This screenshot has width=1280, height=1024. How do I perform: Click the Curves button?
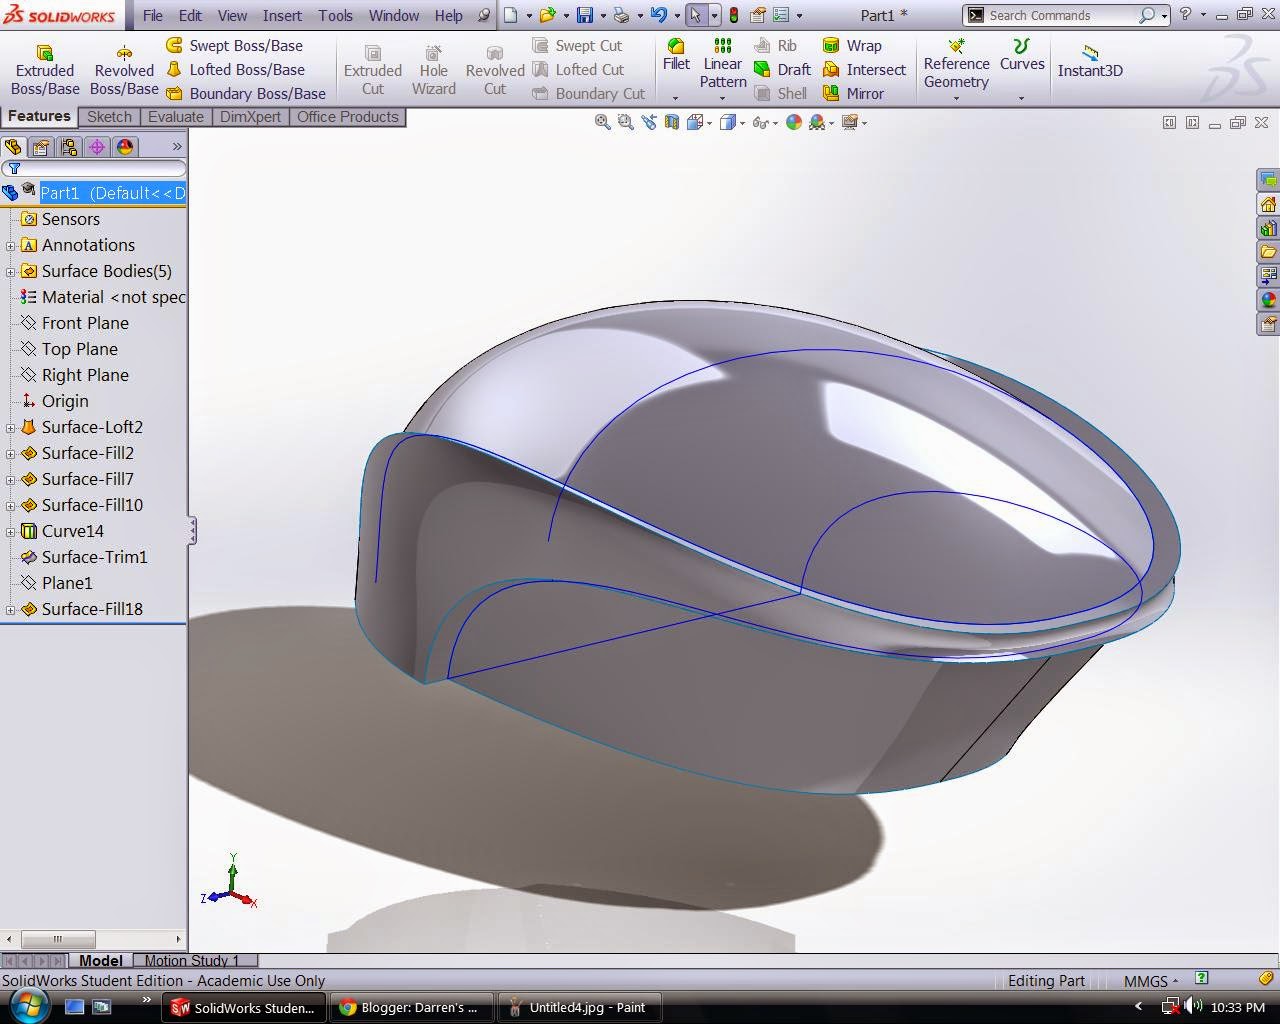1021,63
